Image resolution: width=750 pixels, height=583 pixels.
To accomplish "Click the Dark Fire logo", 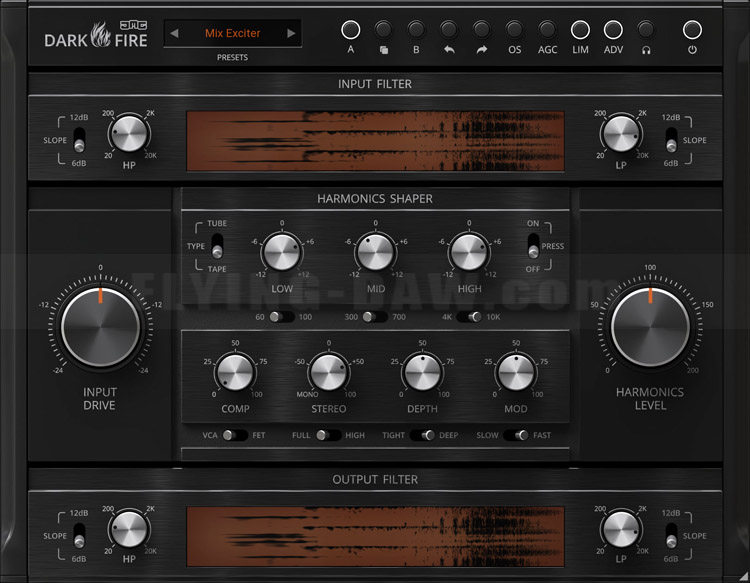I will pos(96,34).
